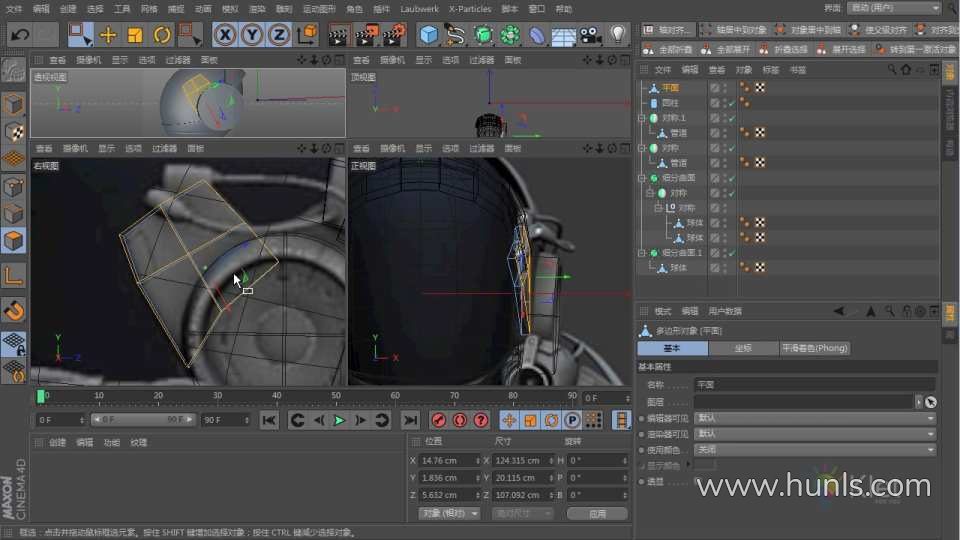Screen dimensions: 960x540
Task: Open the X-Particles menu
Action: pos(470,9)
